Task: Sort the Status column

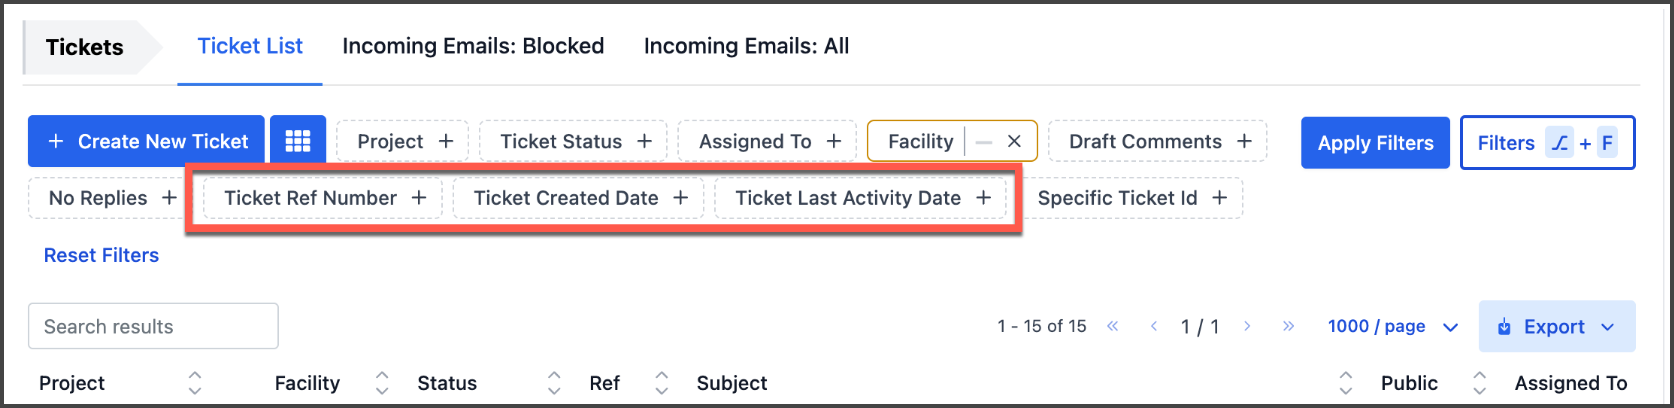Action: (x=554, y=383)
